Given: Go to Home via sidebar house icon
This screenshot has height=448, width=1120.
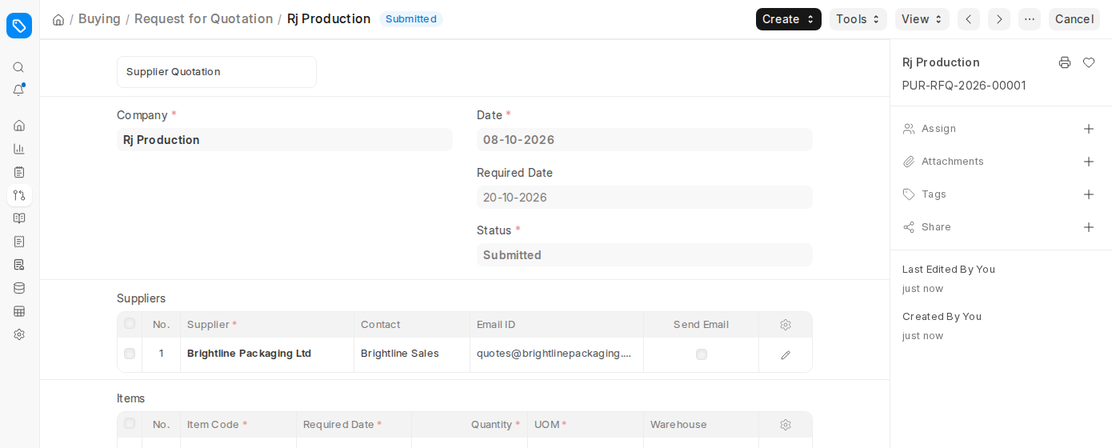Looking at the screenshot, I should [x=19, y=125].
